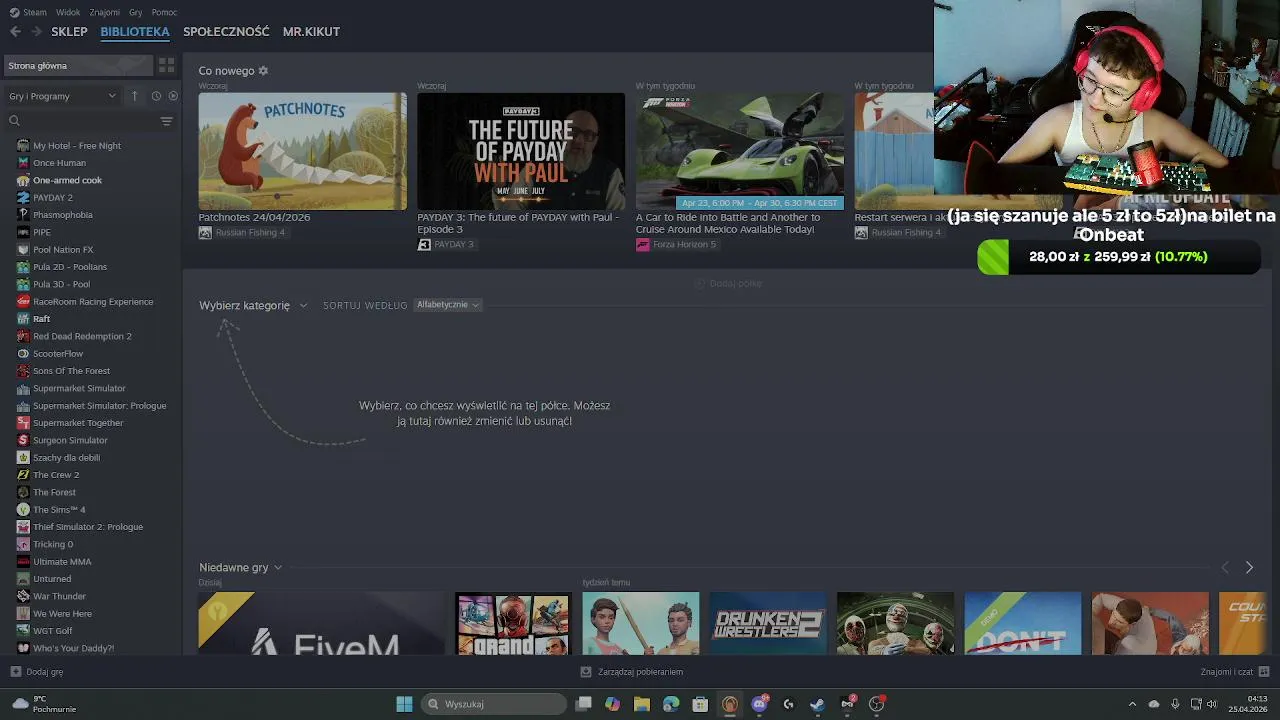Toggle the ready-to-play filter icon
Viewport: 1280px width, 720px height.
(173, 96)
